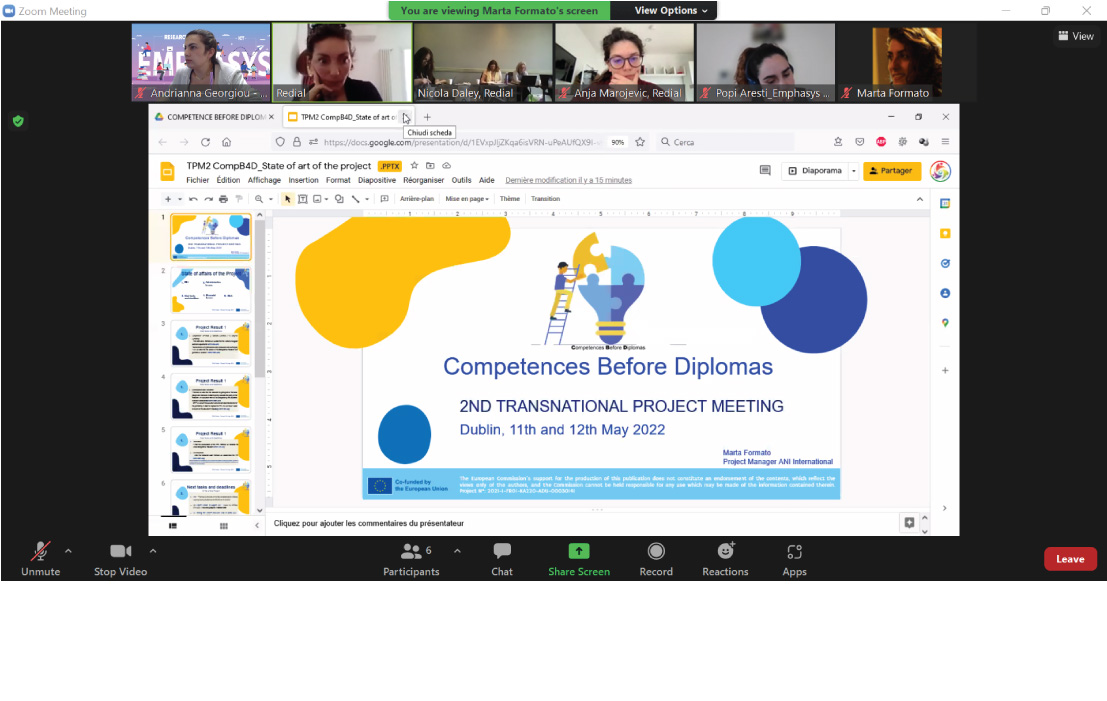1107x701 pixels.
Task: Start the Diaporama slideshow
Action: (815, 171)
